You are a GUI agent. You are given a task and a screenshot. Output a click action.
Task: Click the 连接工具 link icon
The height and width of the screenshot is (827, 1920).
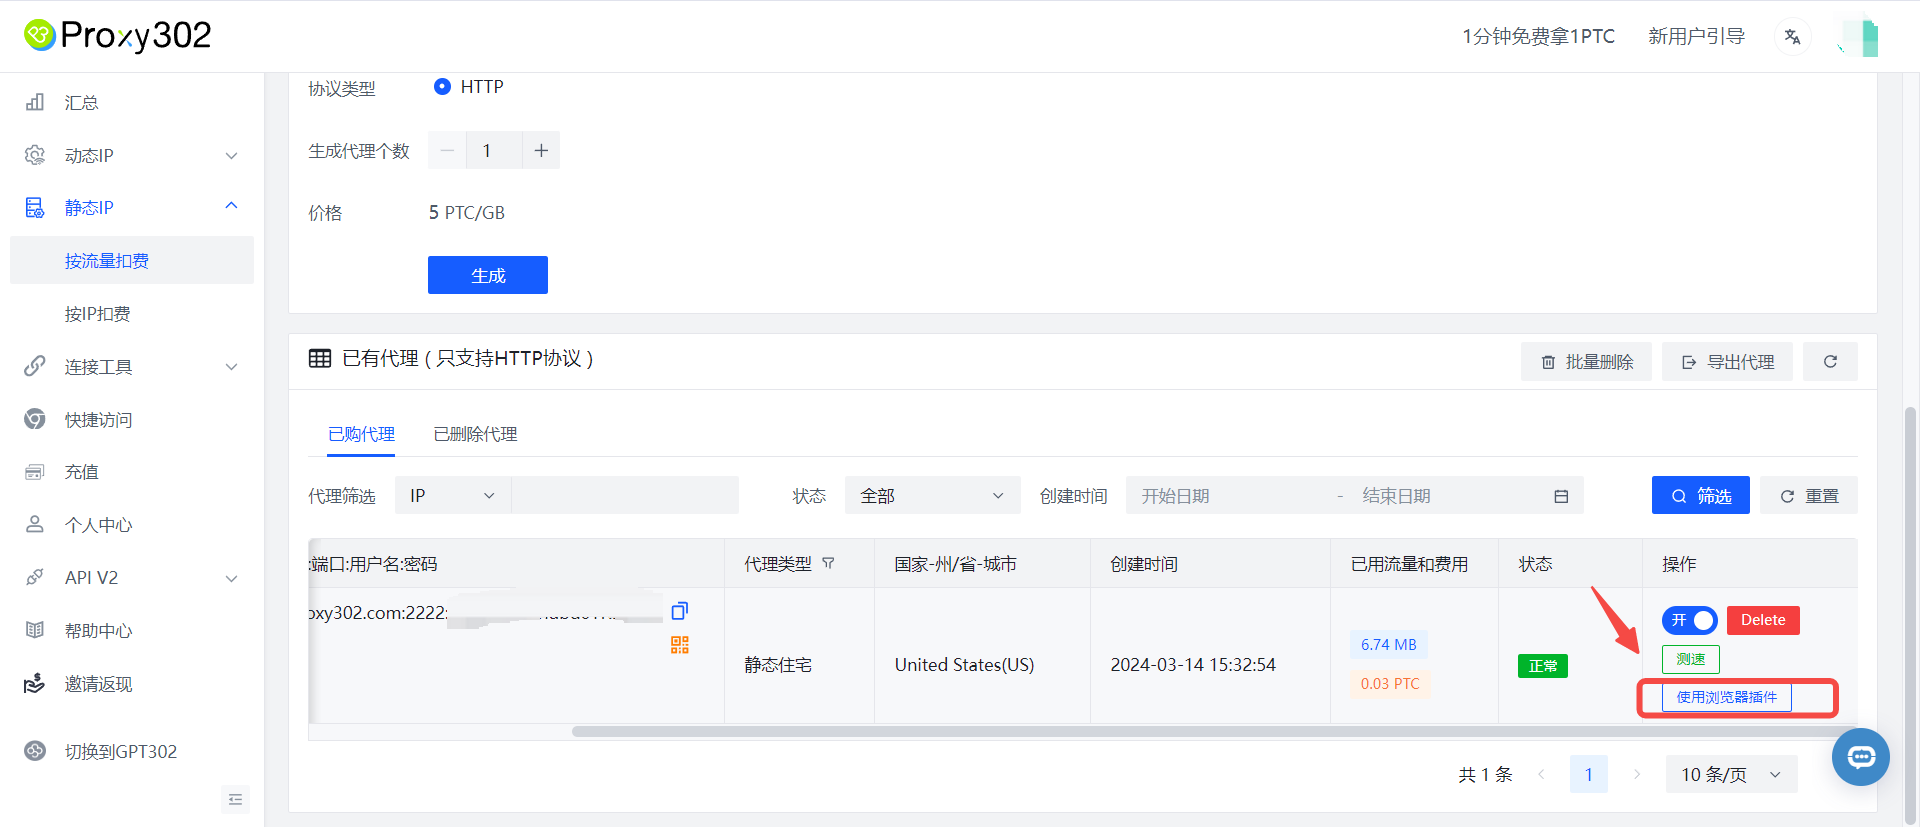[x=35, y=366]
